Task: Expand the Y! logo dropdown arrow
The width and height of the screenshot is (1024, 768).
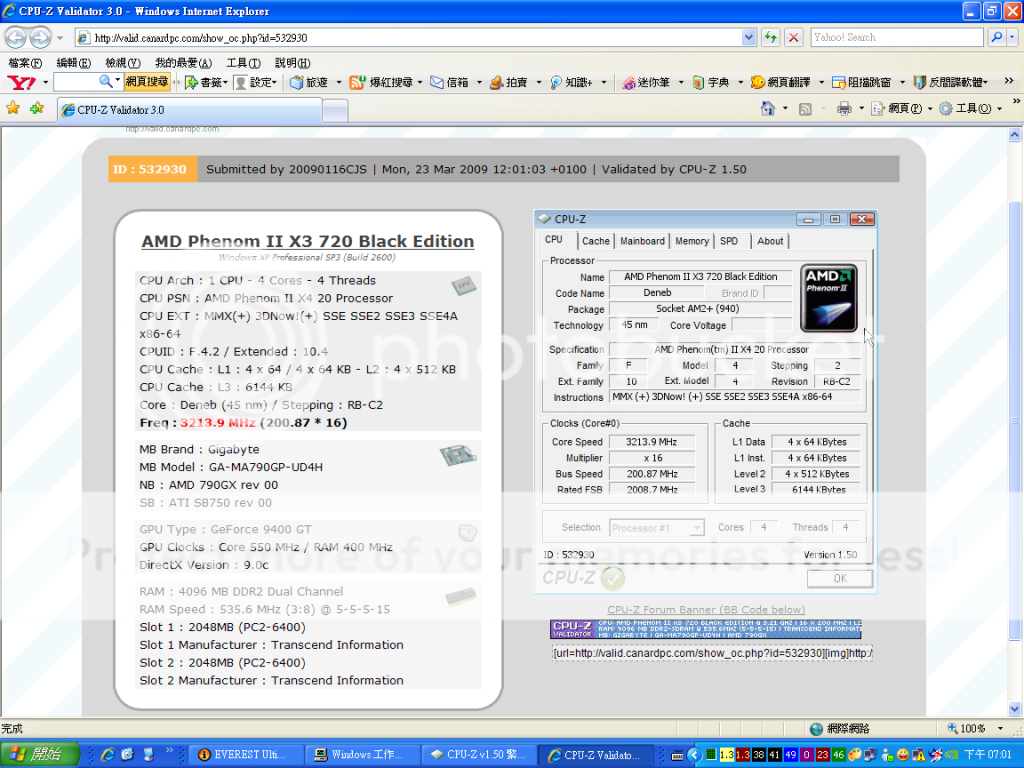Action: pos(45,82)
